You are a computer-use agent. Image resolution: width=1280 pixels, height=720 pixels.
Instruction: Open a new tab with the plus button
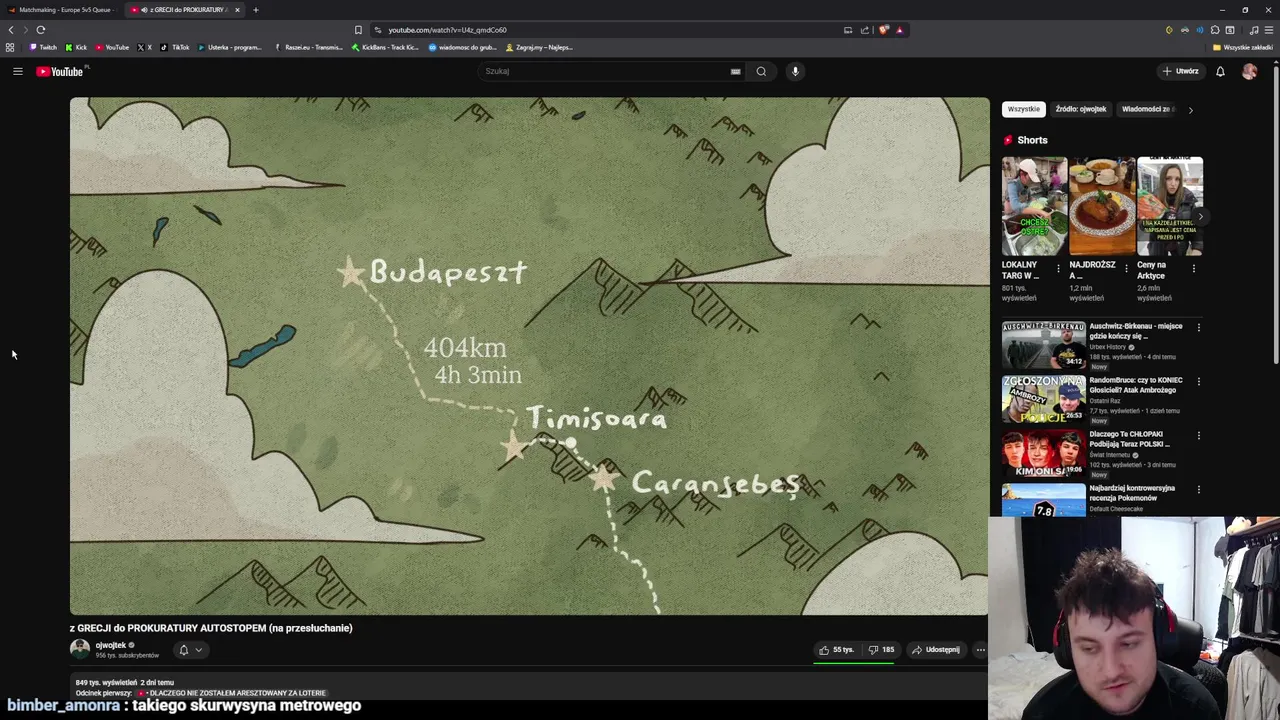pos(255,10)
